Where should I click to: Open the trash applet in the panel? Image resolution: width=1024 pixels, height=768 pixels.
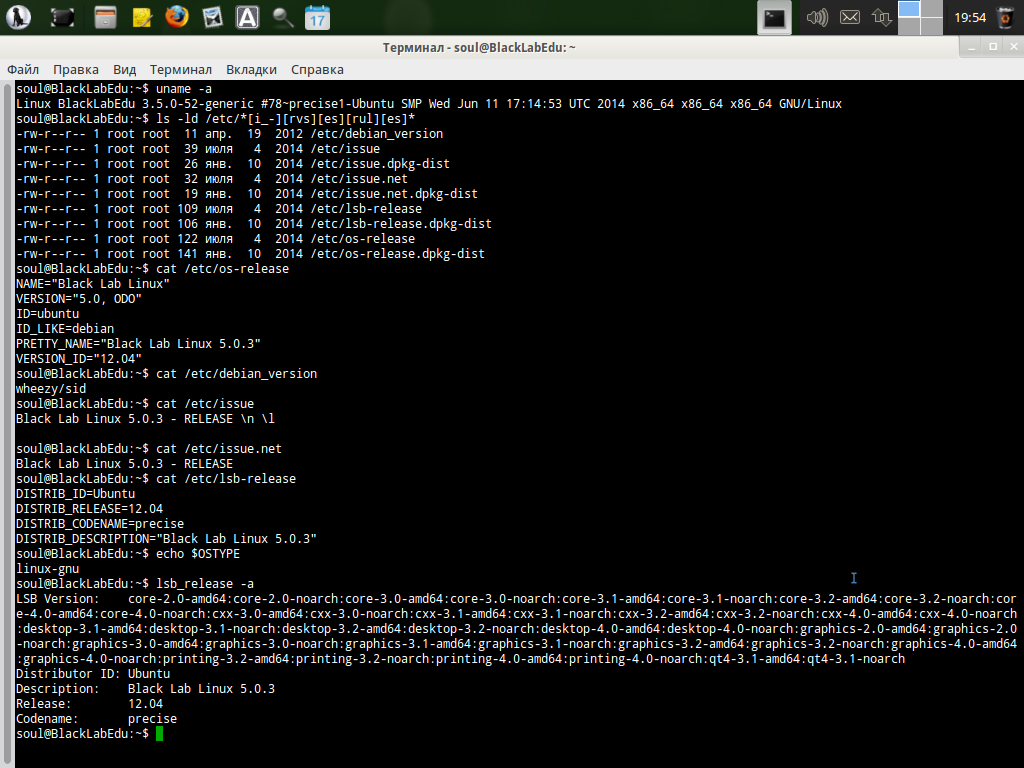point(1006,17)
